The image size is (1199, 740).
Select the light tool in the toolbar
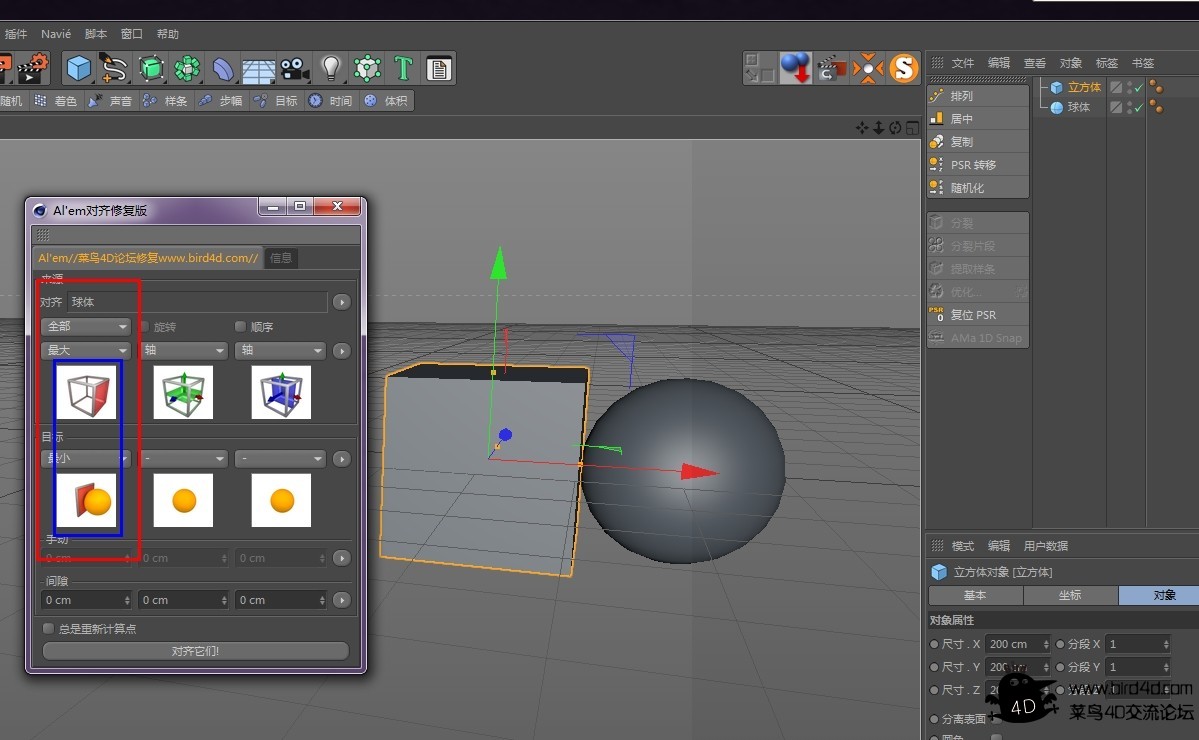330,68
